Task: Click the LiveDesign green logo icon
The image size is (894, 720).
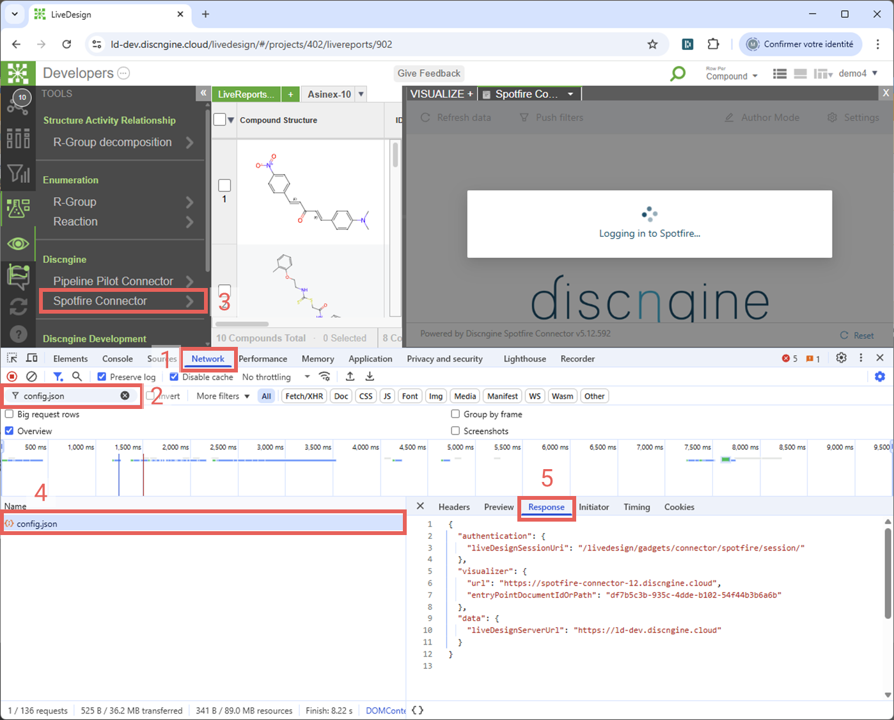Action: pyautogui.click(x=18, y=73)
